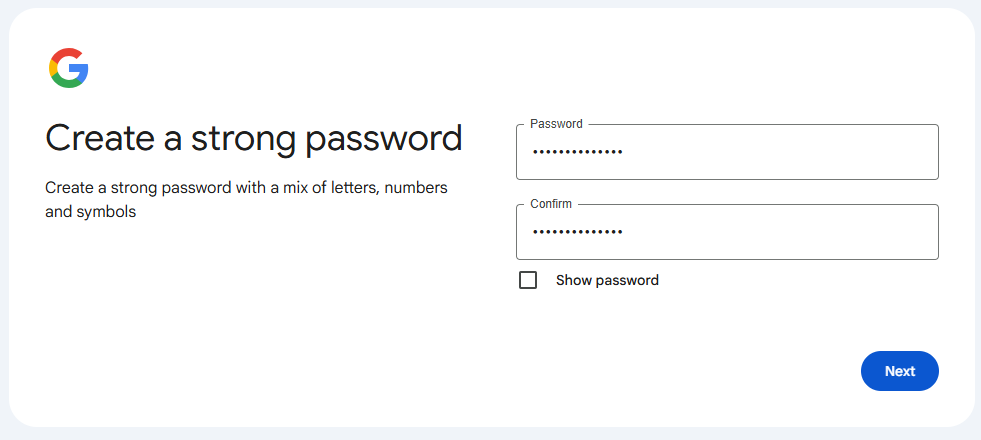Screen dimensions: 981x440
Task: Click the "Password" floating field label
Action: pos(556,124)
